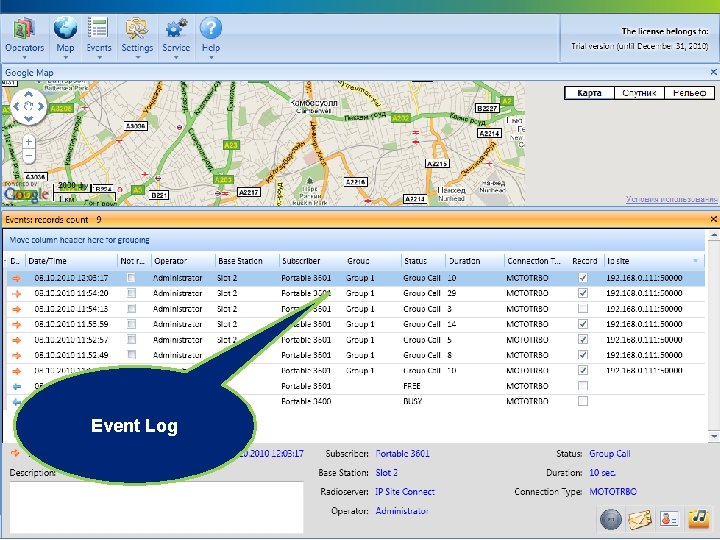Sort by Group column header
This screenshot has width=720, height=540.
[x=372, y=261]
